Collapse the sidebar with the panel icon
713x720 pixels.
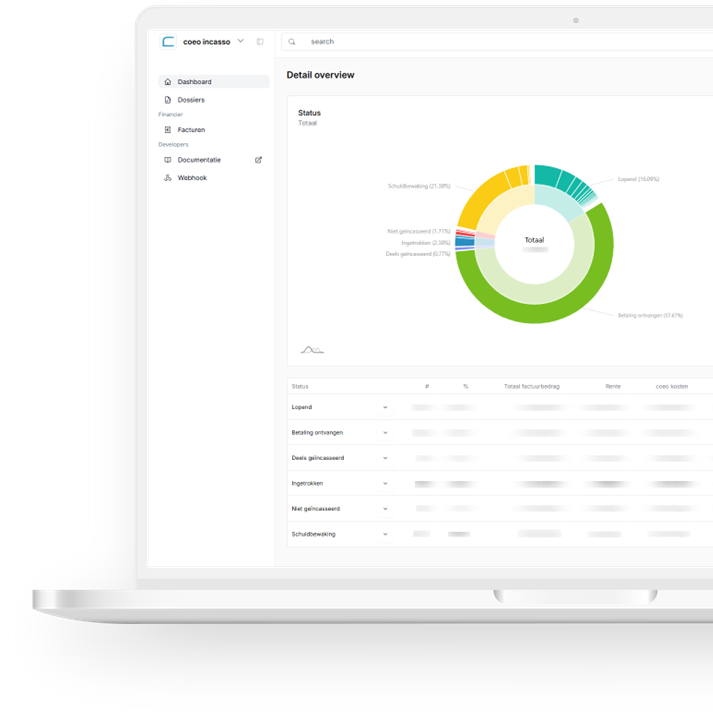click(260, 42)
